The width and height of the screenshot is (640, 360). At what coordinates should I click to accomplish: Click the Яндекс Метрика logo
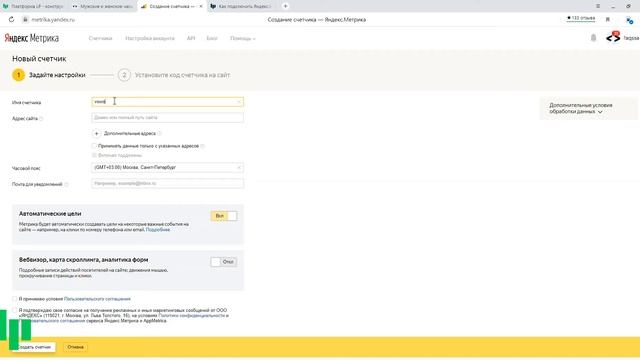pyautogui.click(x=31, y=38)
